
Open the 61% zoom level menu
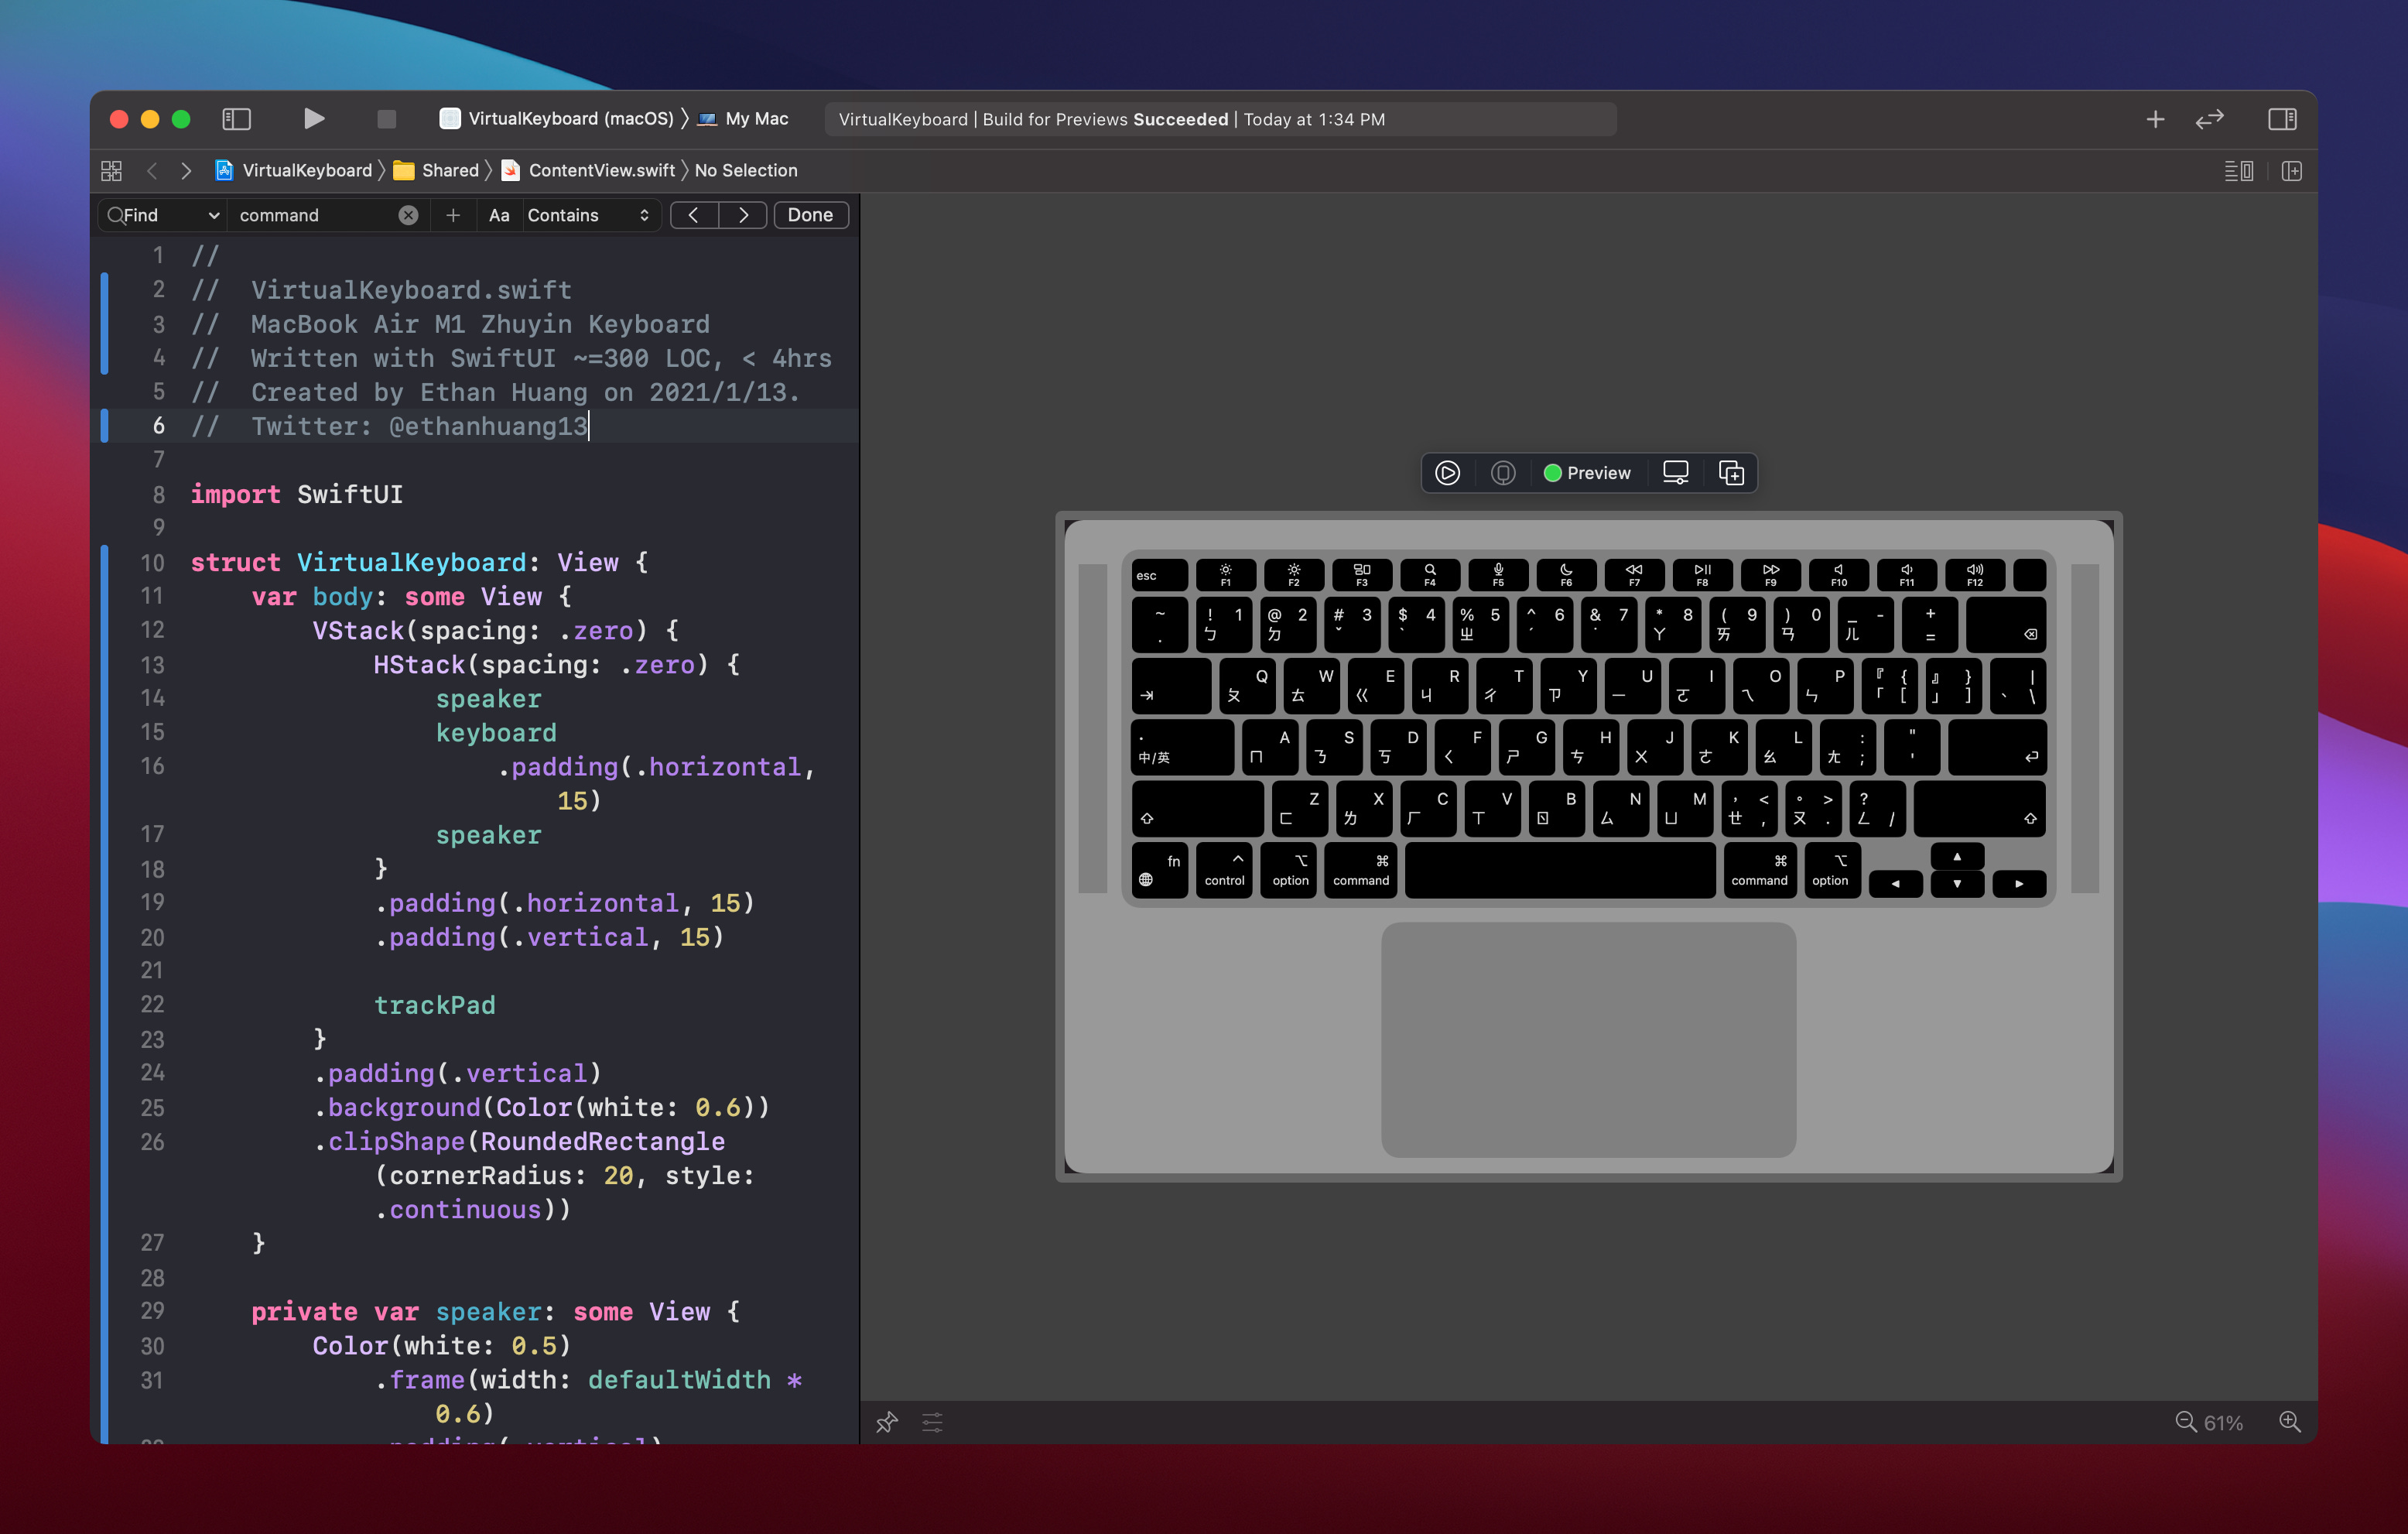[x=2223, y=1422]
